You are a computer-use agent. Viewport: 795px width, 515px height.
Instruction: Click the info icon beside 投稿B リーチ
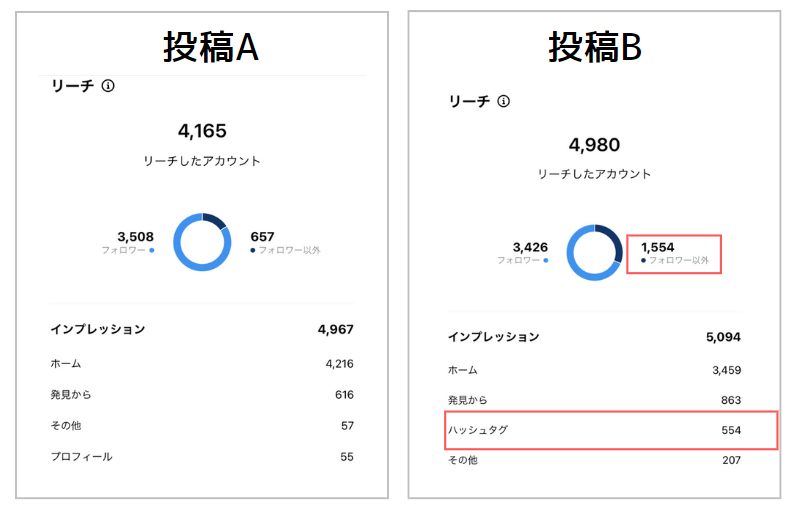point(503,101)
